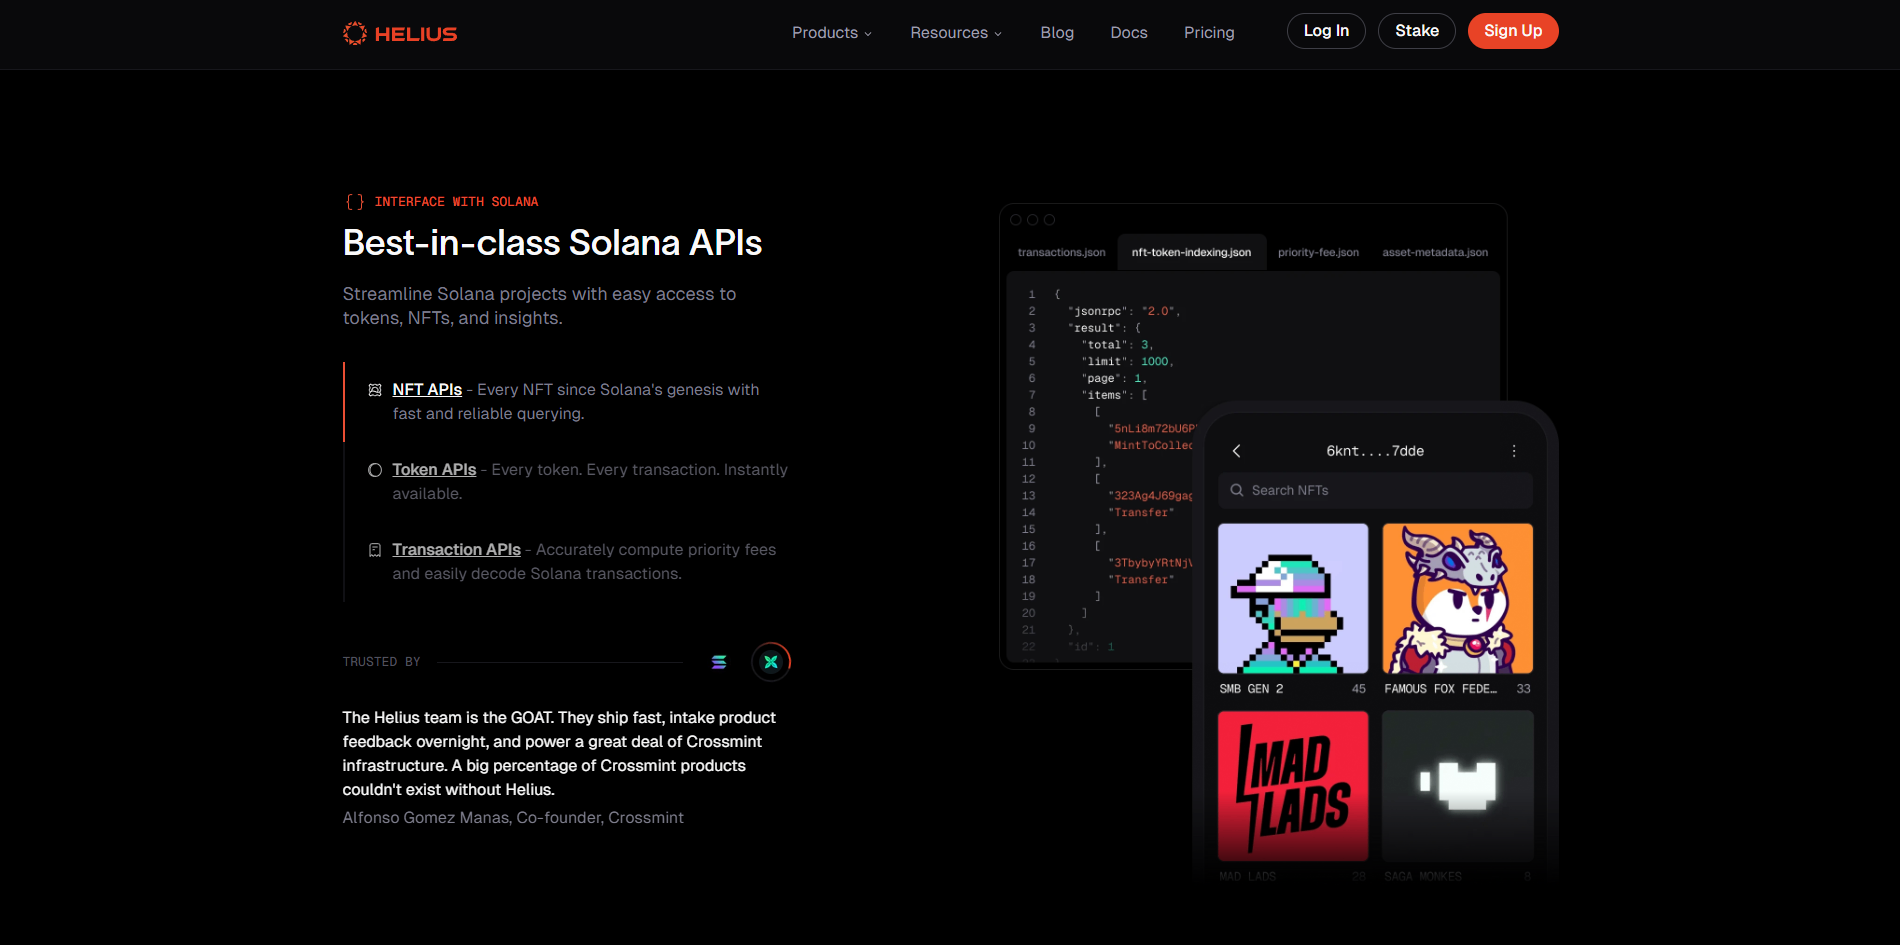Select the Solana icon next to Trusted By
Image resolution: width=1900 pixels, height=945 pixels.
coord(719,661)
